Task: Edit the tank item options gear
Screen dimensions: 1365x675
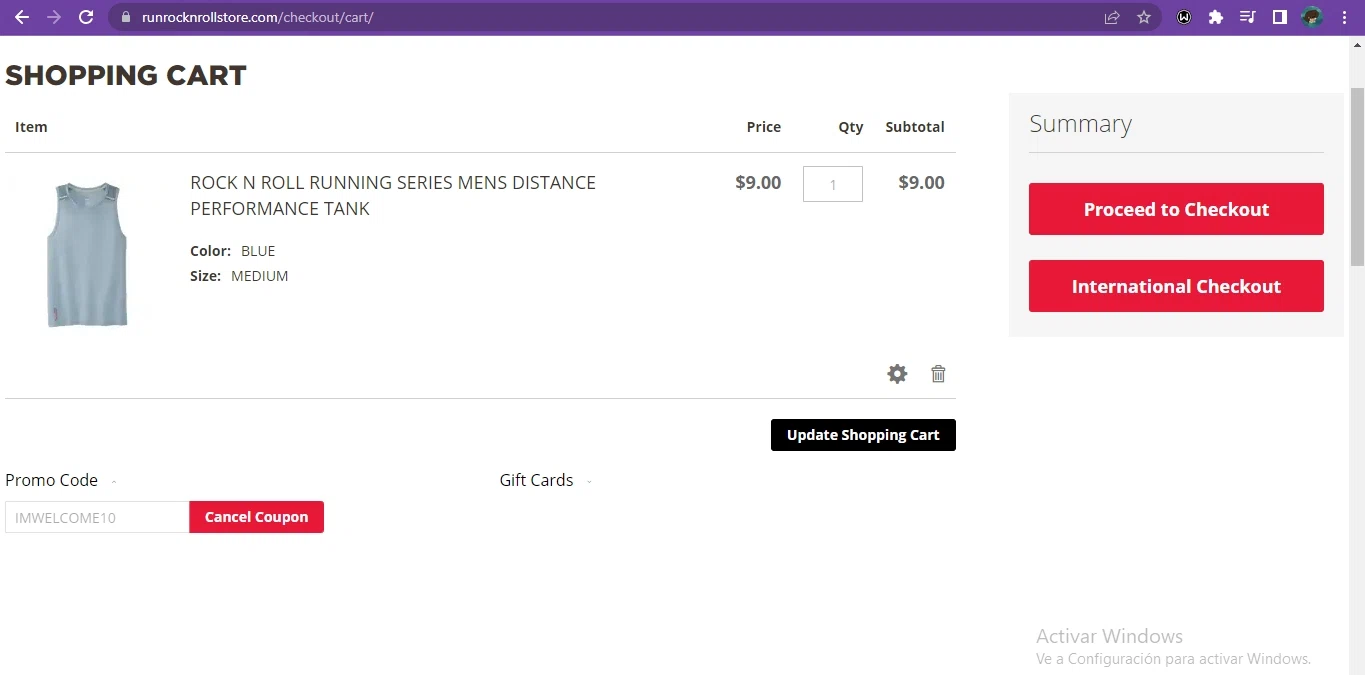Action: click(897, 374)
